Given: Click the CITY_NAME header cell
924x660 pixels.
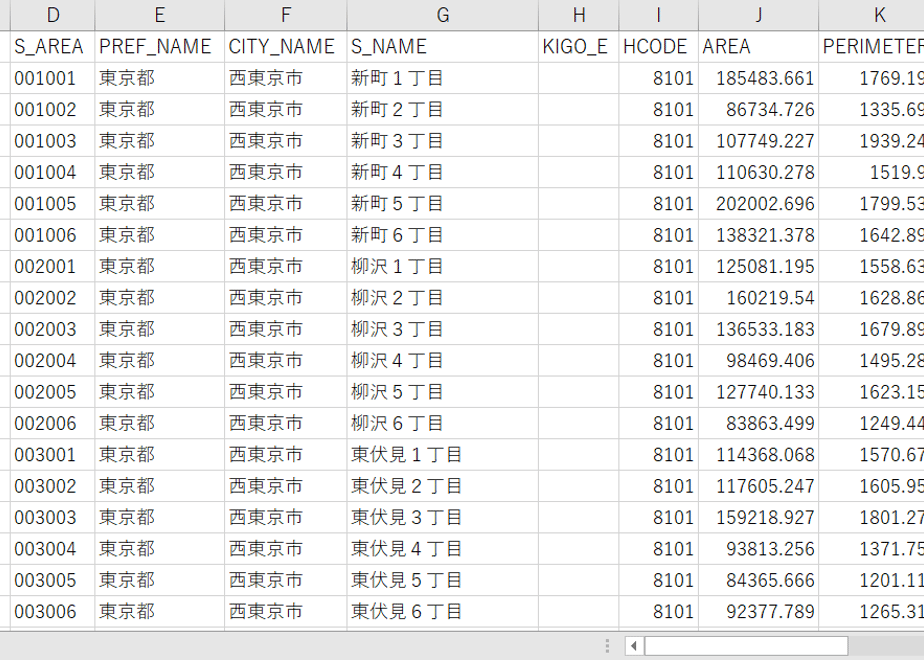Looking at the screenshot, I should pos(286,47).
